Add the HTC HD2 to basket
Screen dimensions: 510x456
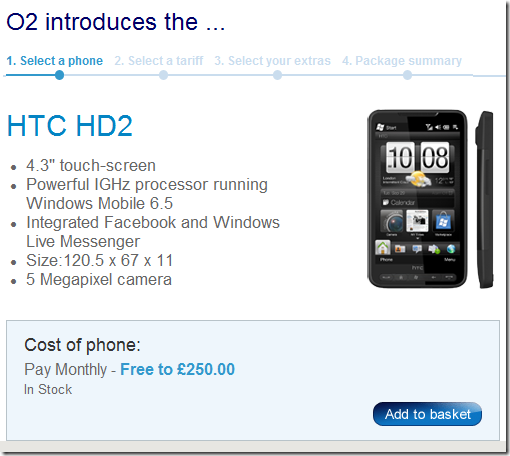click(427, 414)
